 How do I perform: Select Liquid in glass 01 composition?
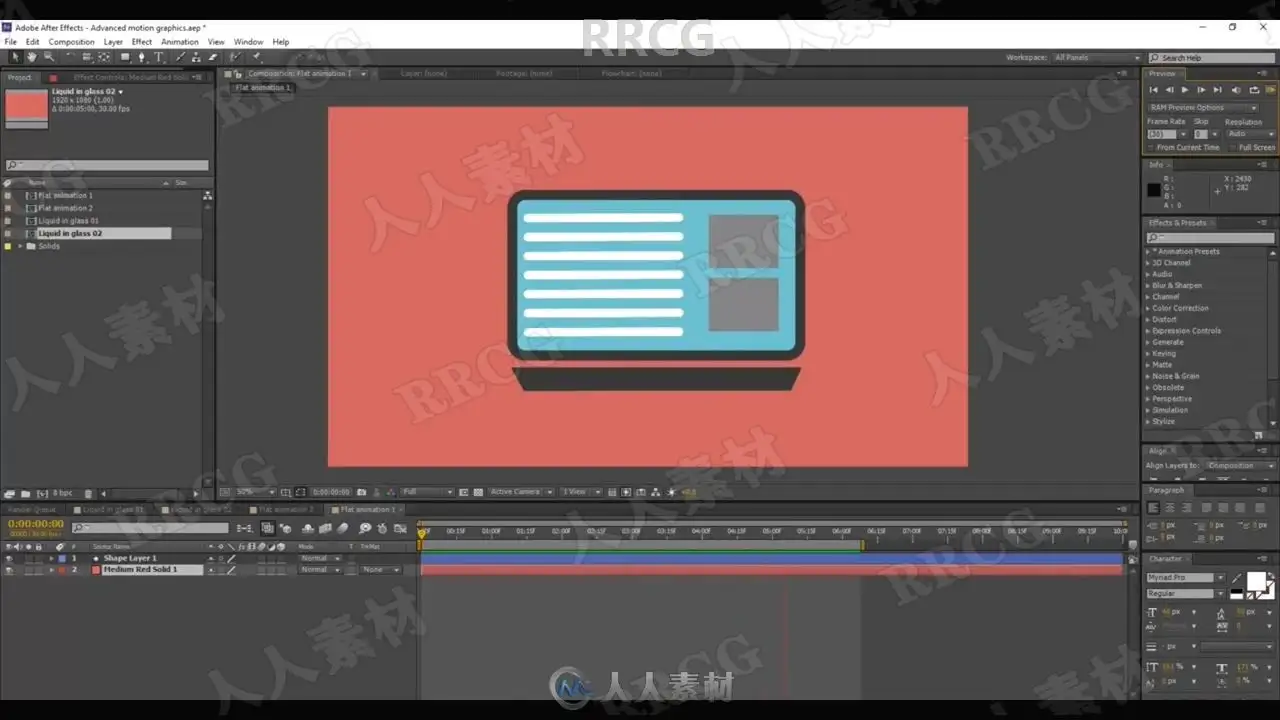[68, 221]
